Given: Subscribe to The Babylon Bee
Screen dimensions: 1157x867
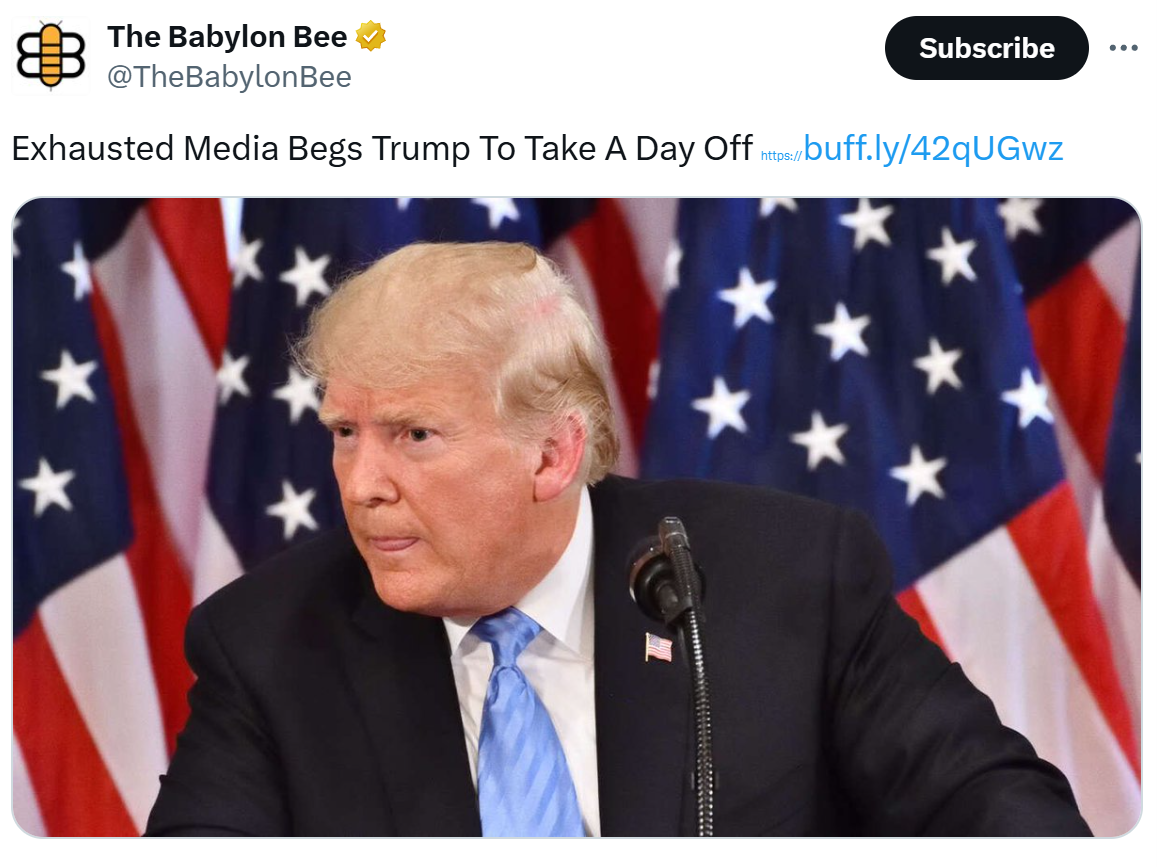Looking at the screenshot, I should (986, 48).
